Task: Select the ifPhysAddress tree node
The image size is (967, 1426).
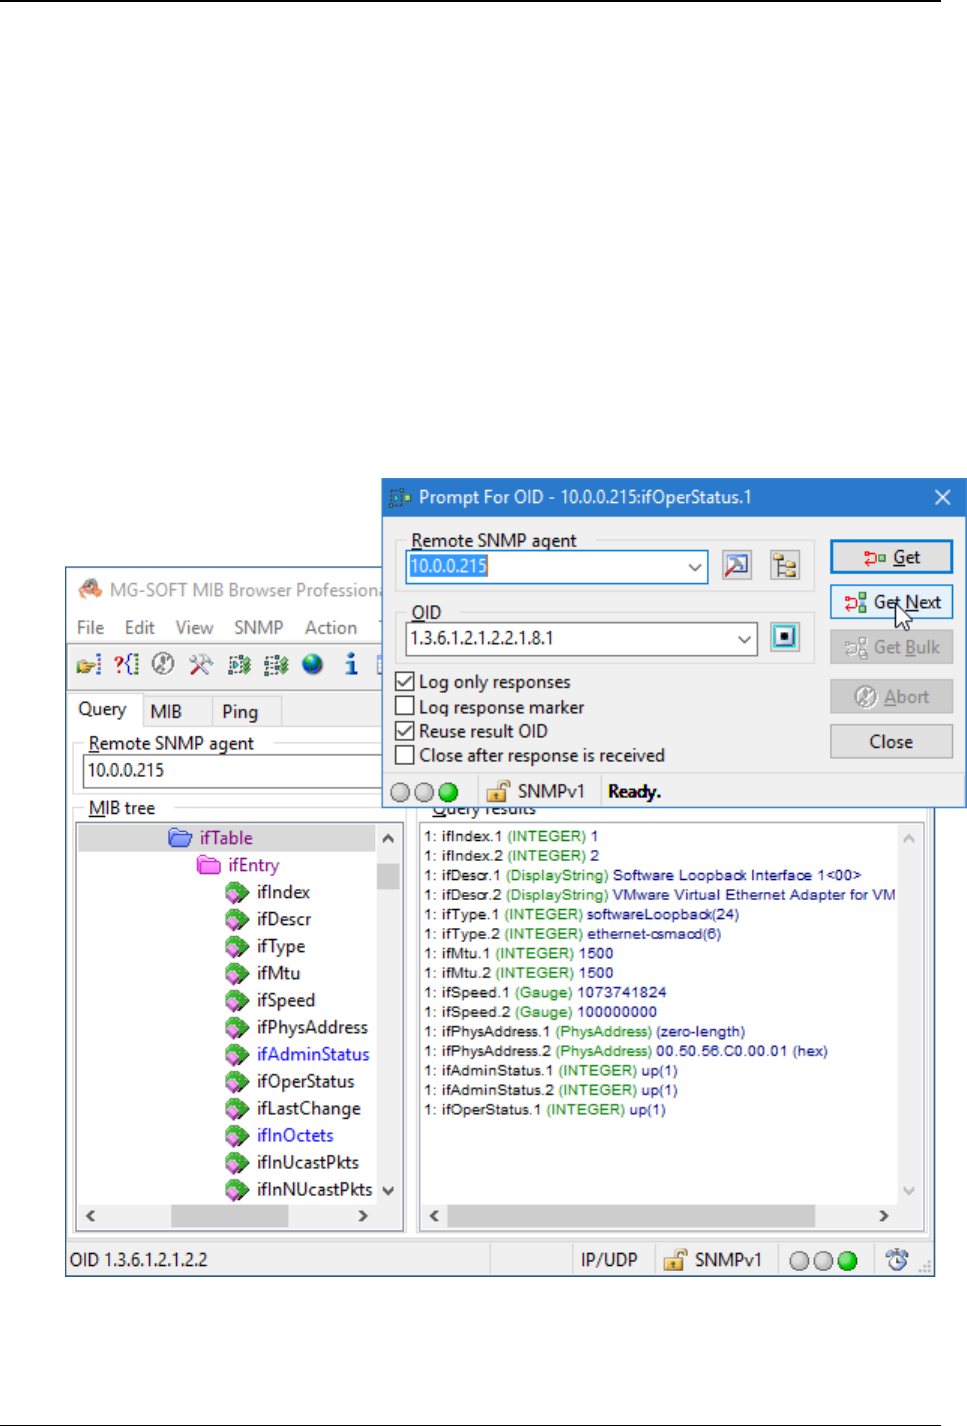Action: click(x=312, y=1027)
